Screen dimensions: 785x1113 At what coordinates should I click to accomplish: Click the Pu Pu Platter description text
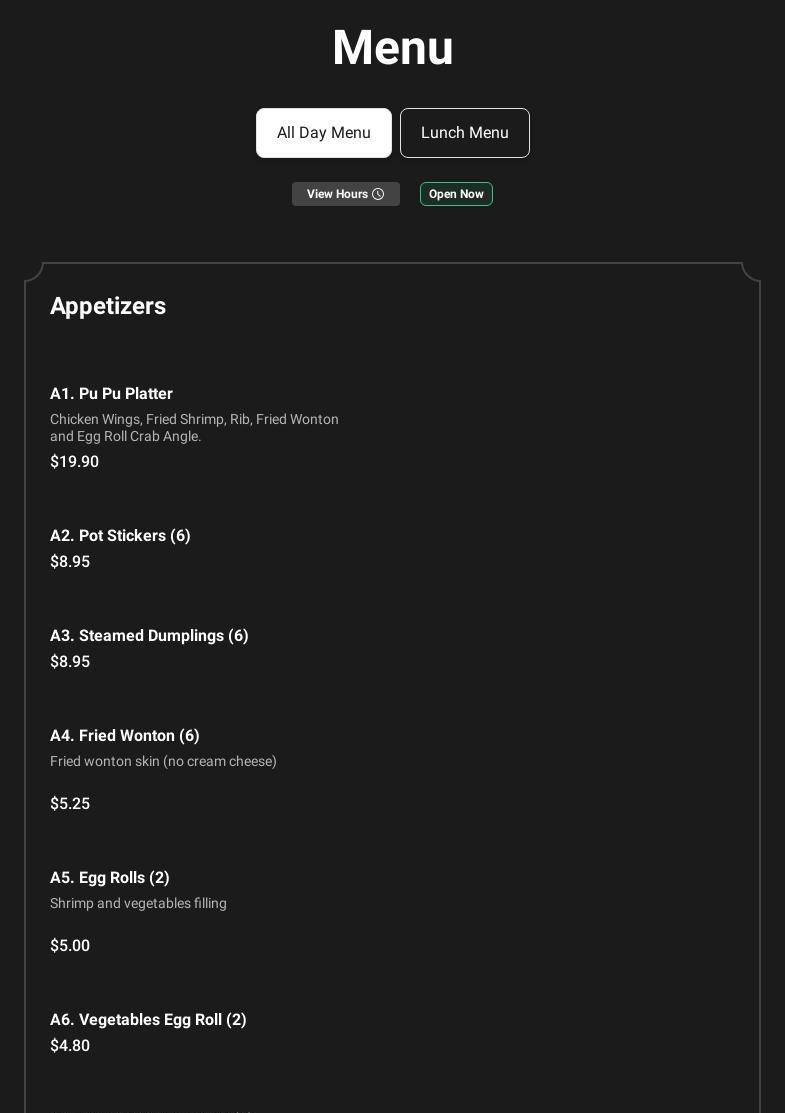[x=194, y=428]
